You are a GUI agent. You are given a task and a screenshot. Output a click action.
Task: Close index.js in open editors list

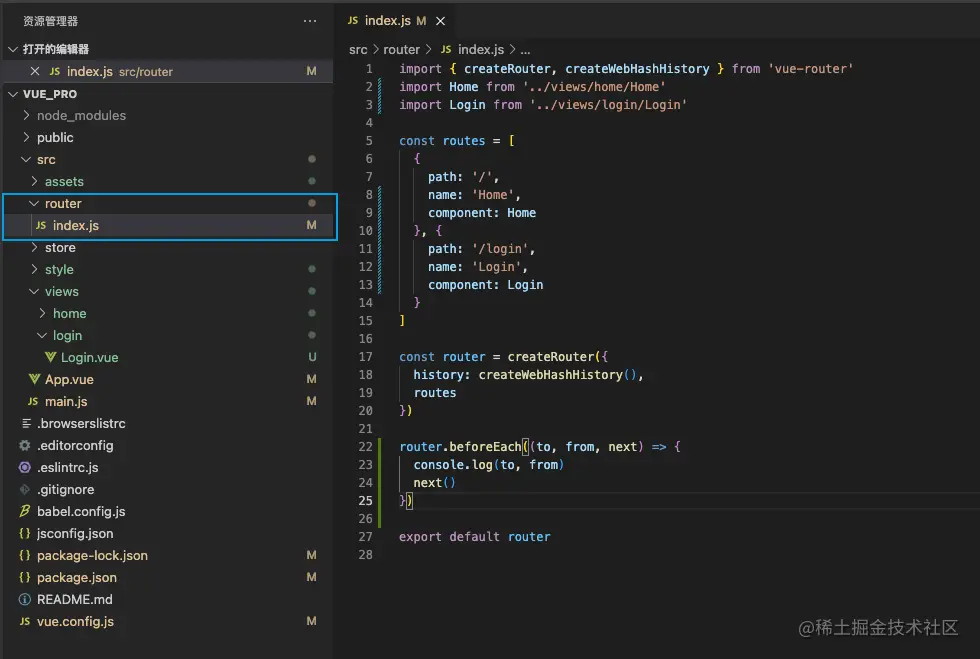[x=35, y=71]
